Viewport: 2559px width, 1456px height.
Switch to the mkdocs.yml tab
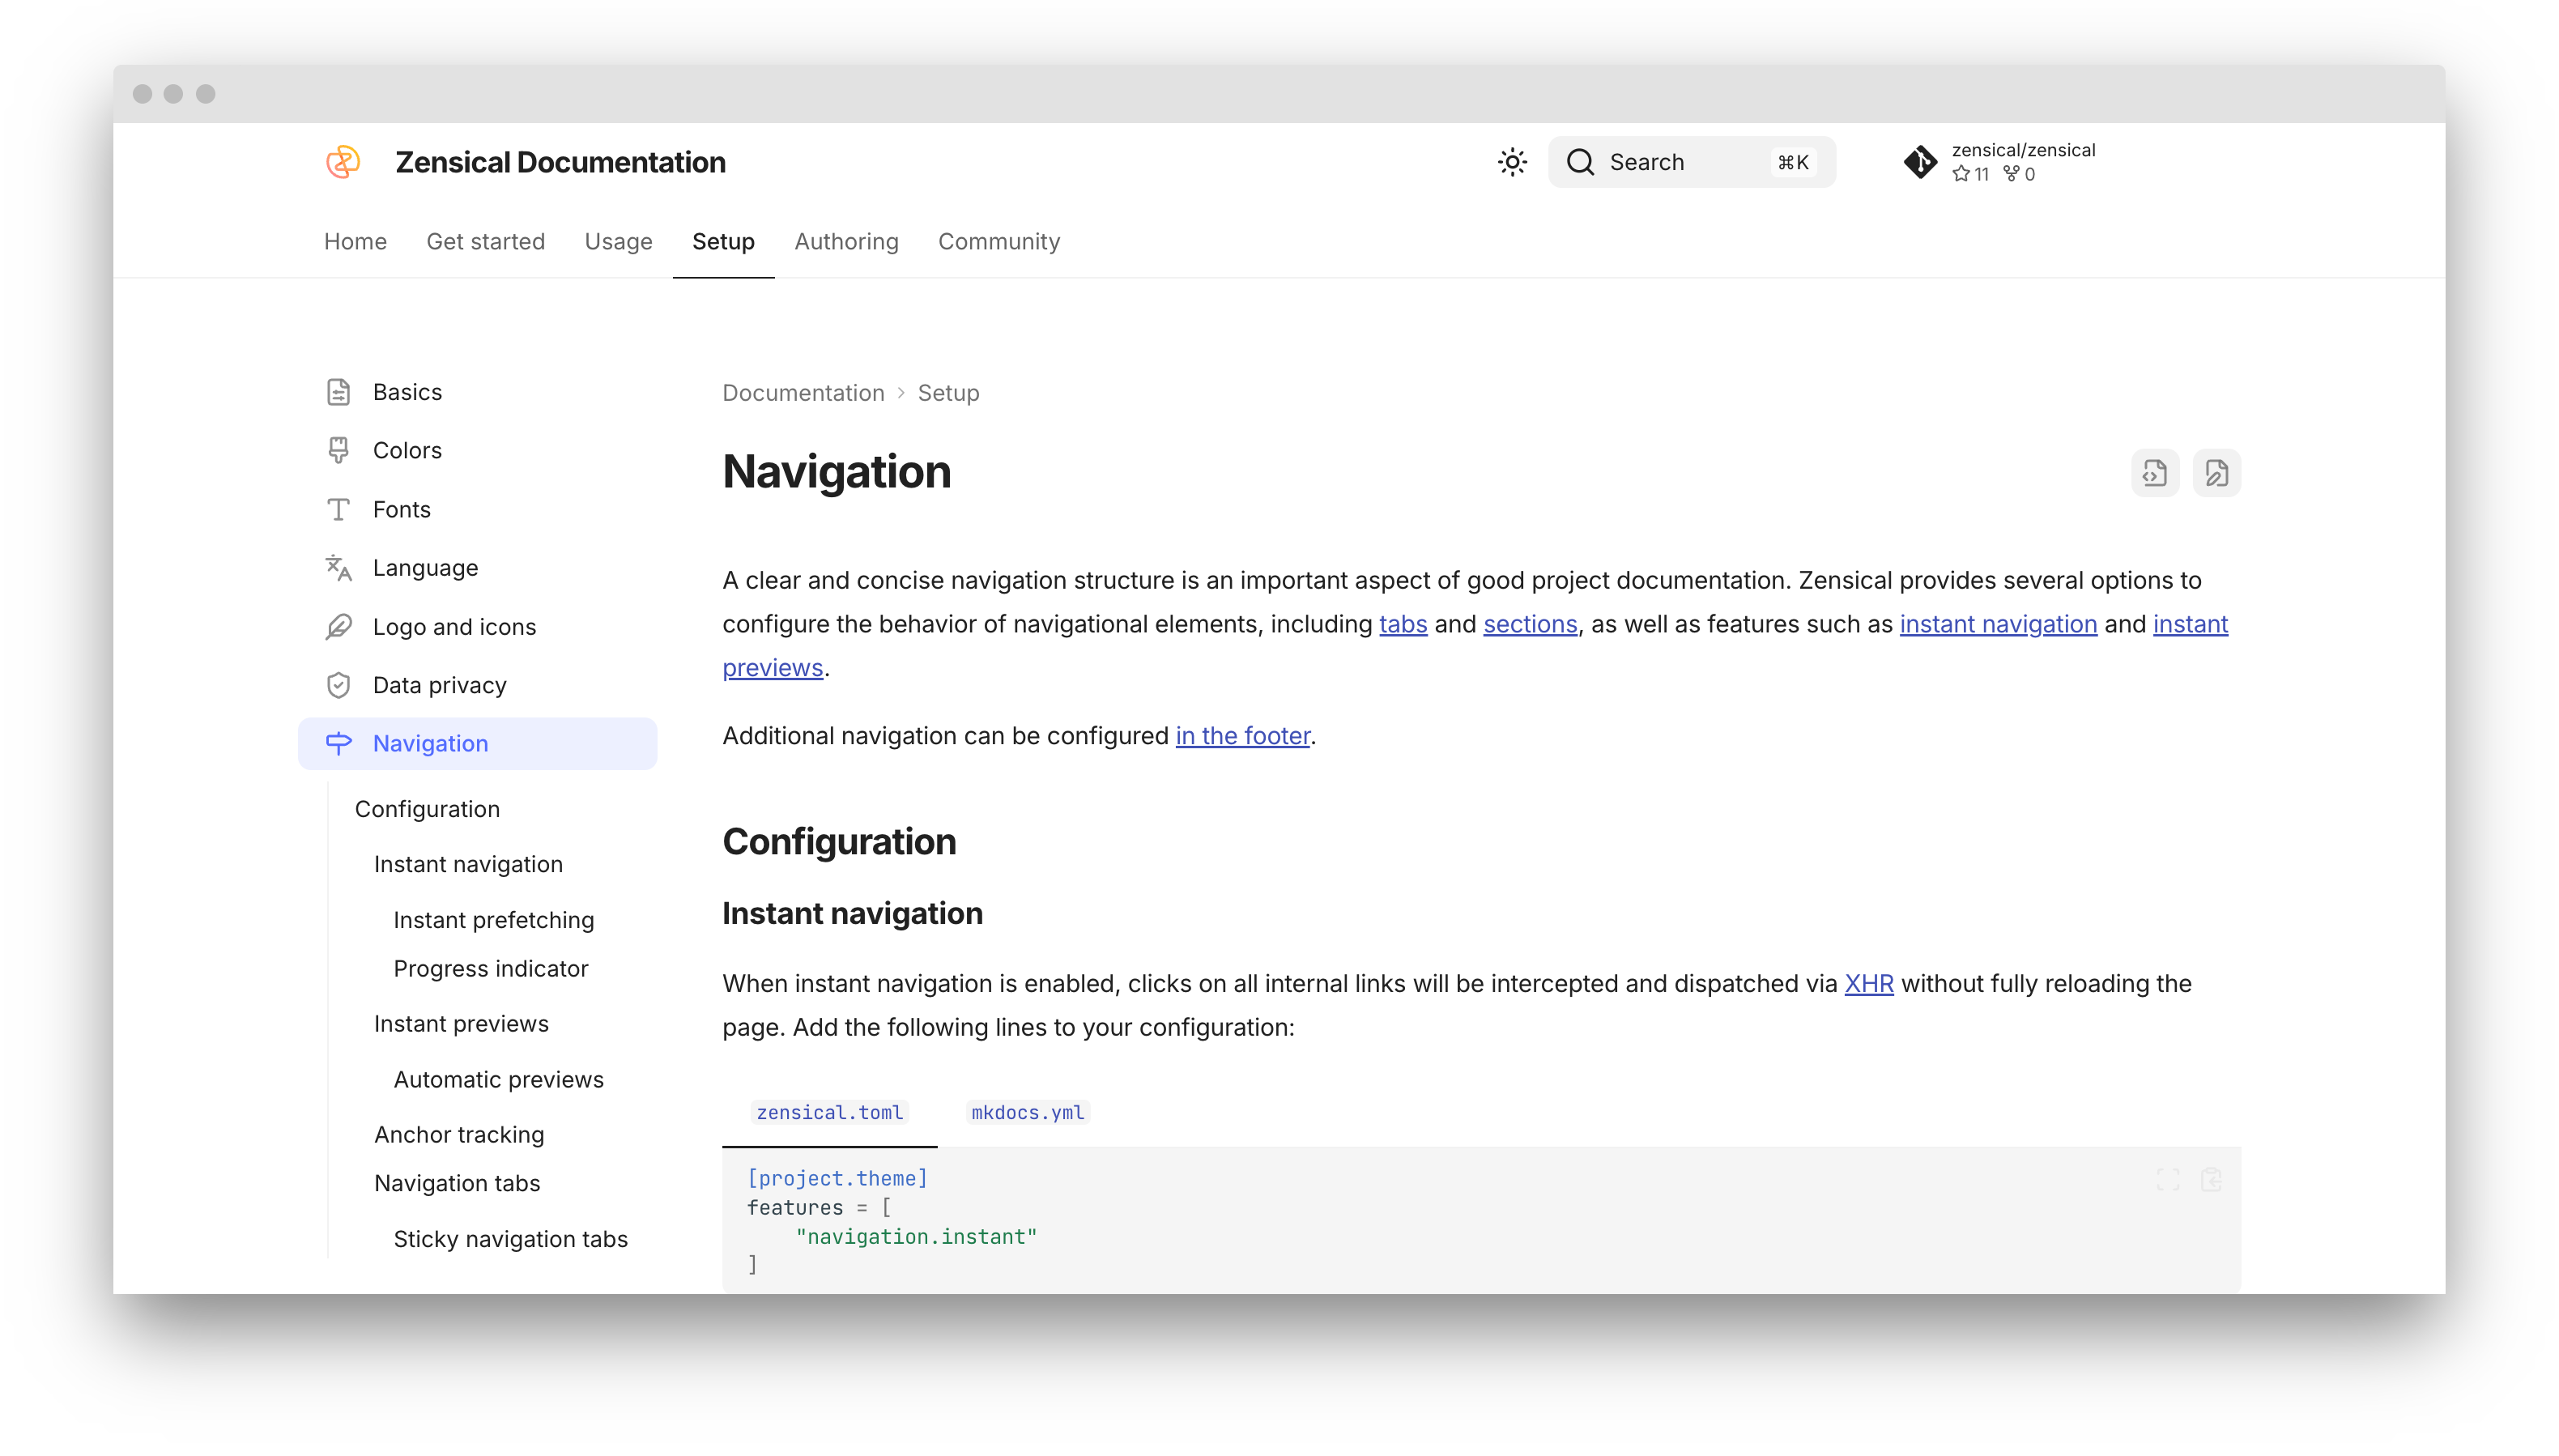pos(1027,1112)
